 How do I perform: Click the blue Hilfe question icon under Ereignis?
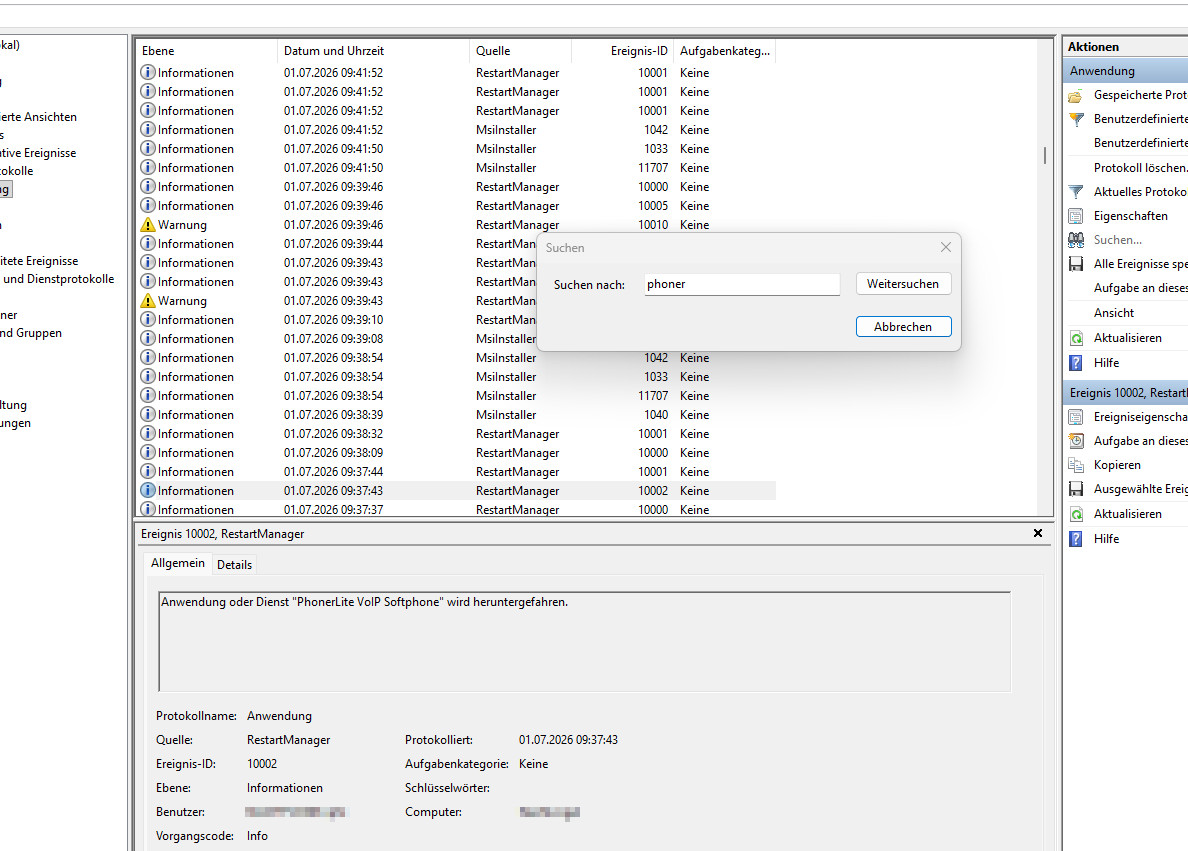pos(1075,539)
